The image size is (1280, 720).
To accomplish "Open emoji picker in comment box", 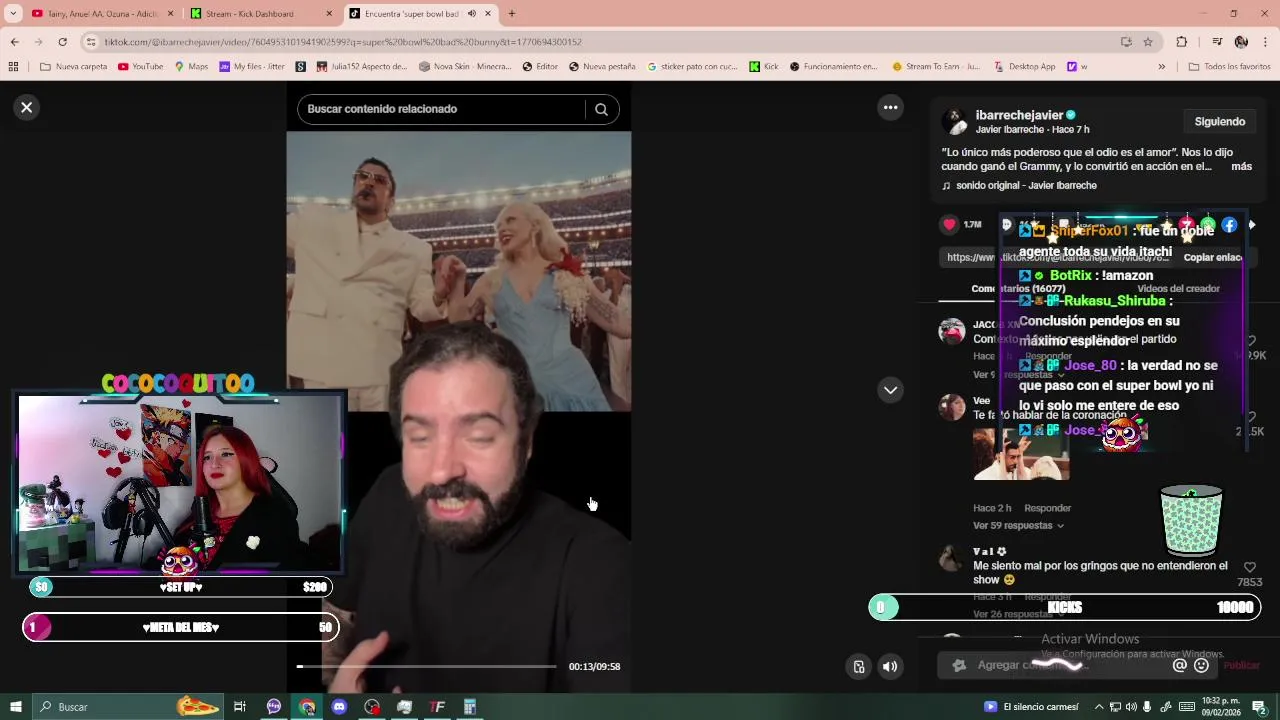I will (1201, 665).
